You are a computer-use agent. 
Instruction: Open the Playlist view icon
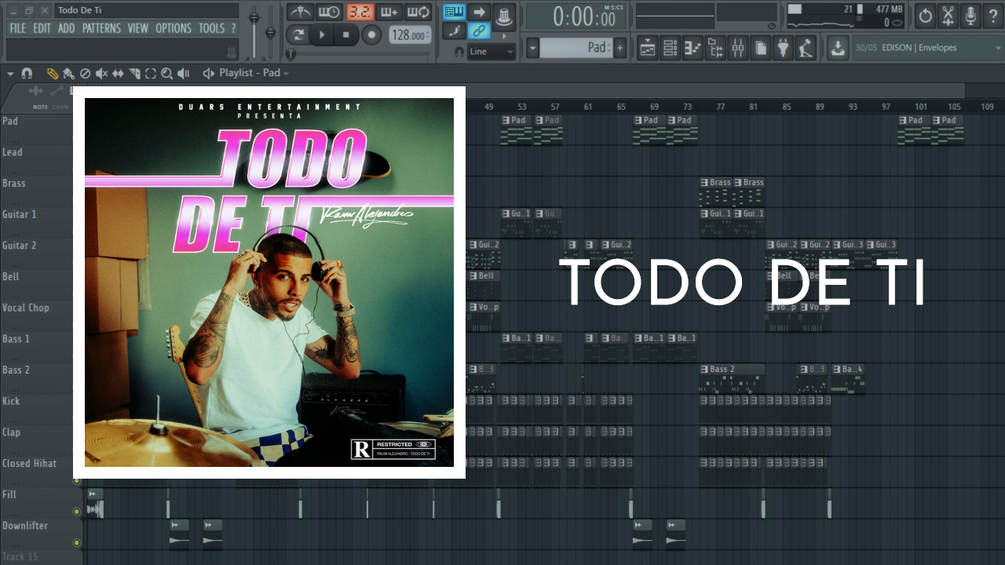click(647, 48)
